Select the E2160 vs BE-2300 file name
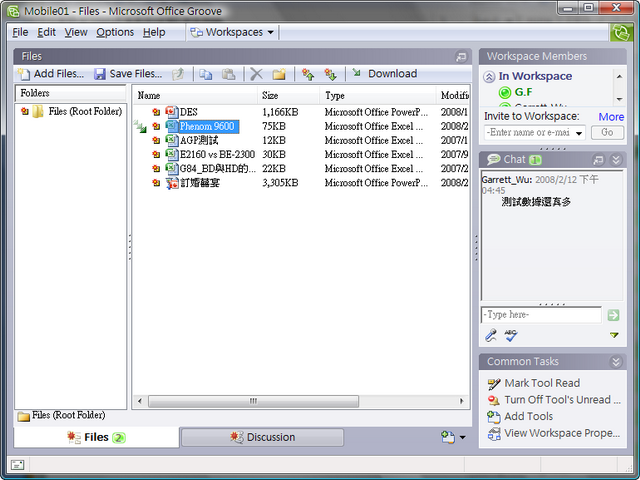 pyautogui.click(x=217, y=155)
